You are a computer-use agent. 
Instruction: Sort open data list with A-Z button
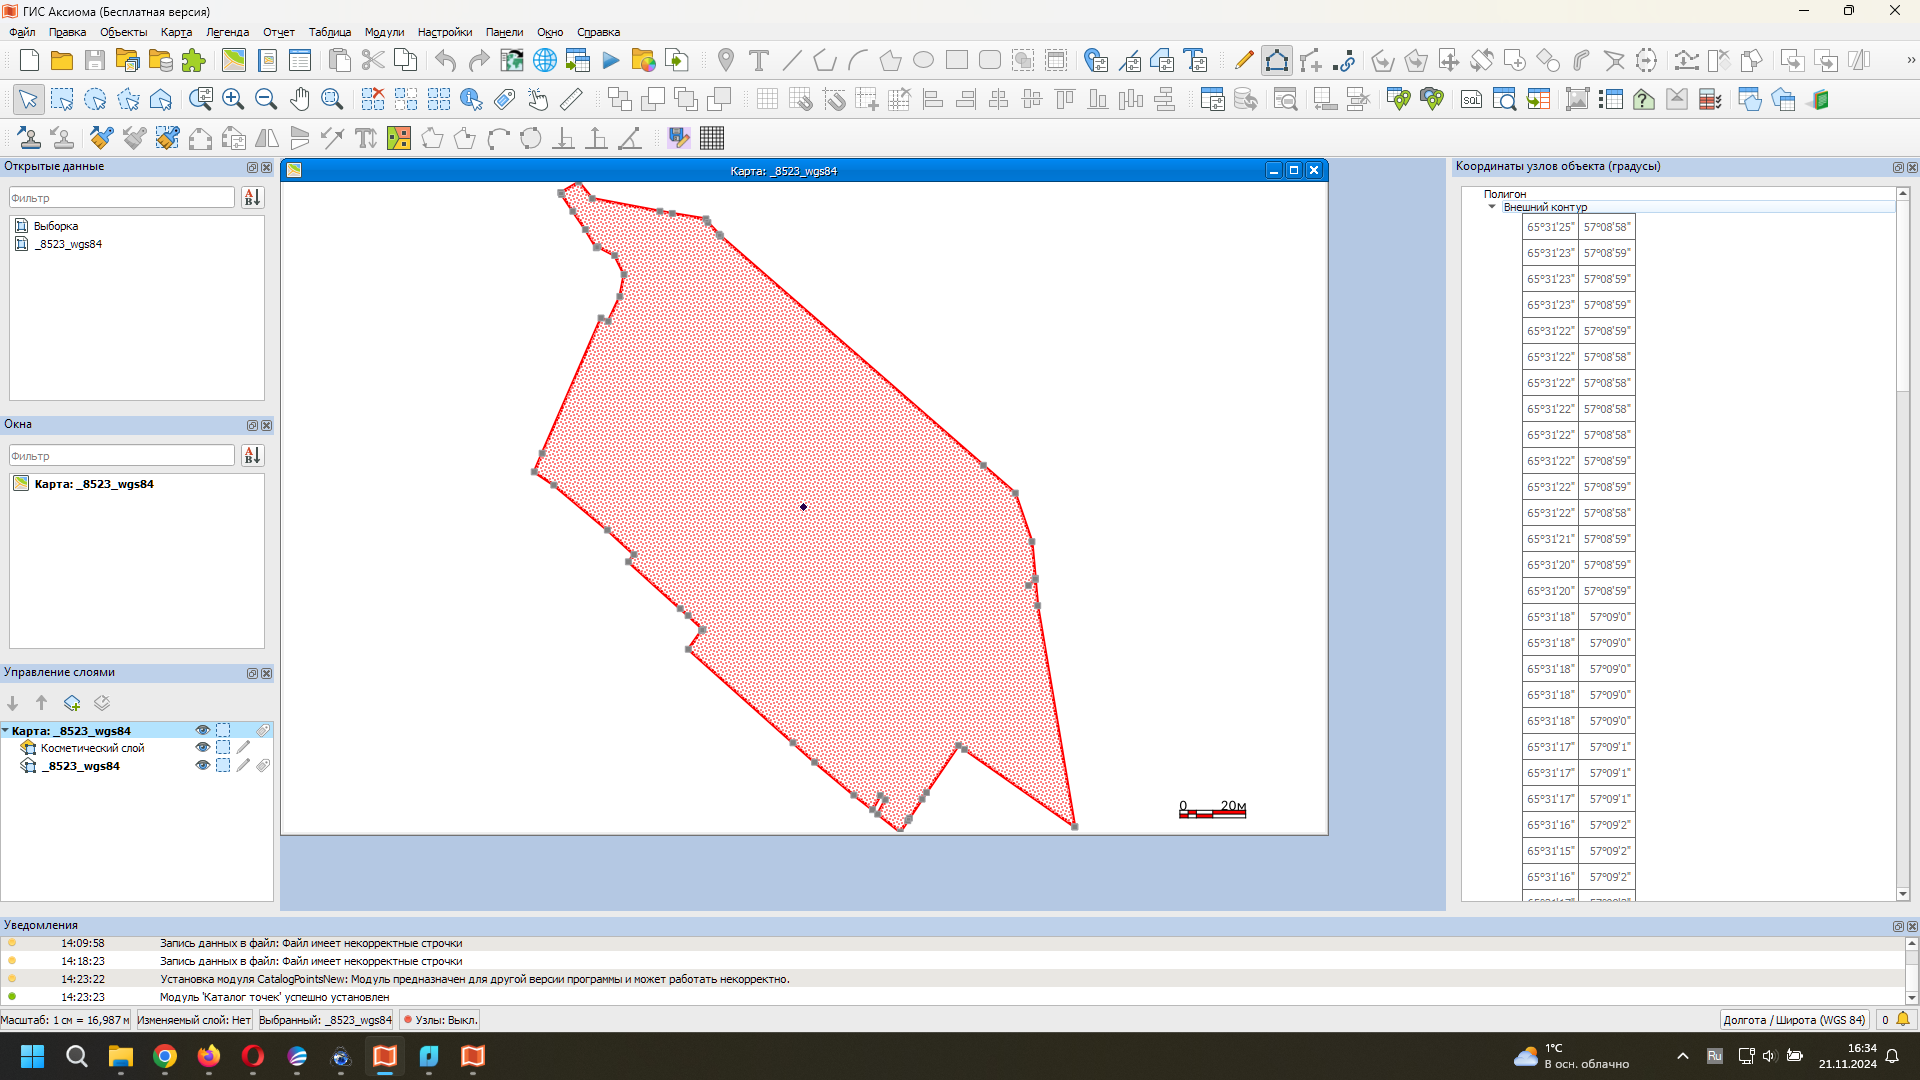point(252,198)
